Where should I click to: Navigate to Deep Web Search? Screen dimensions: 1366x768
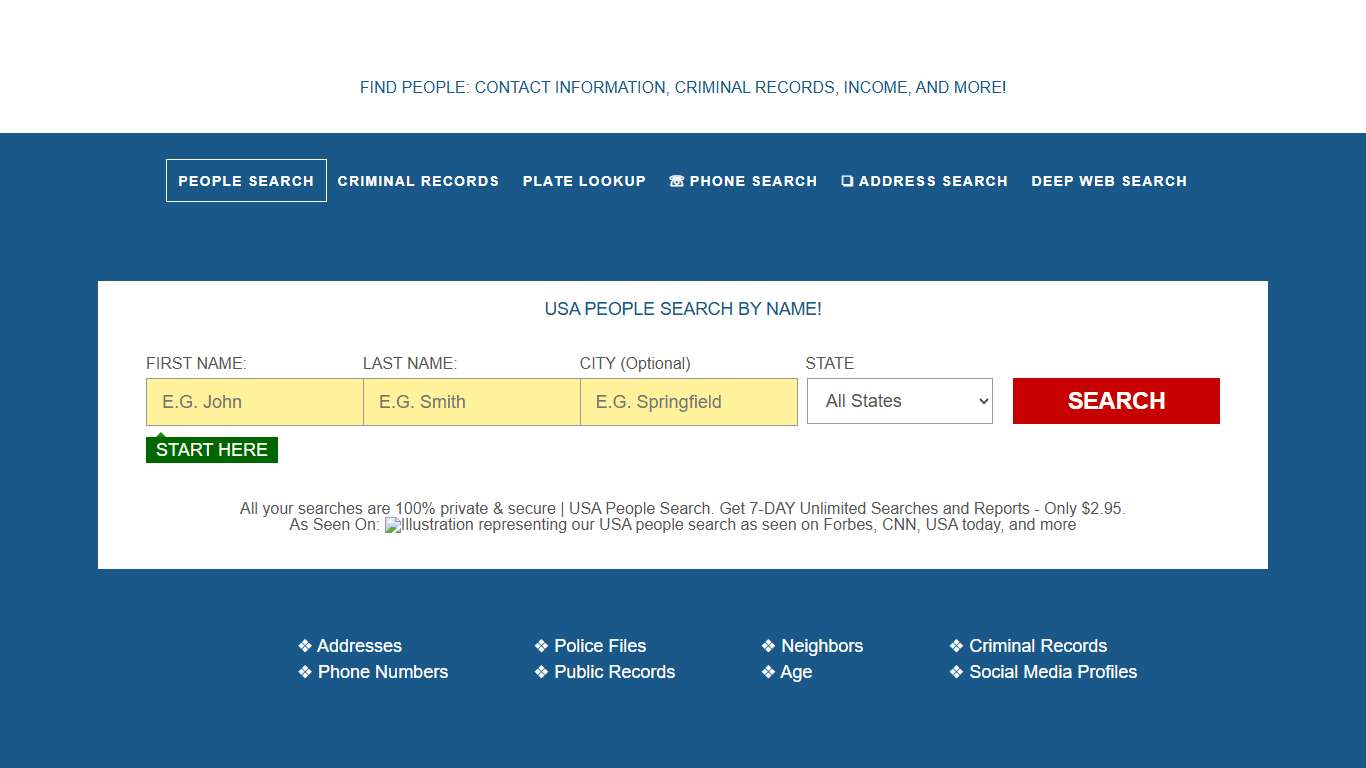click(x=1109, y=181)
